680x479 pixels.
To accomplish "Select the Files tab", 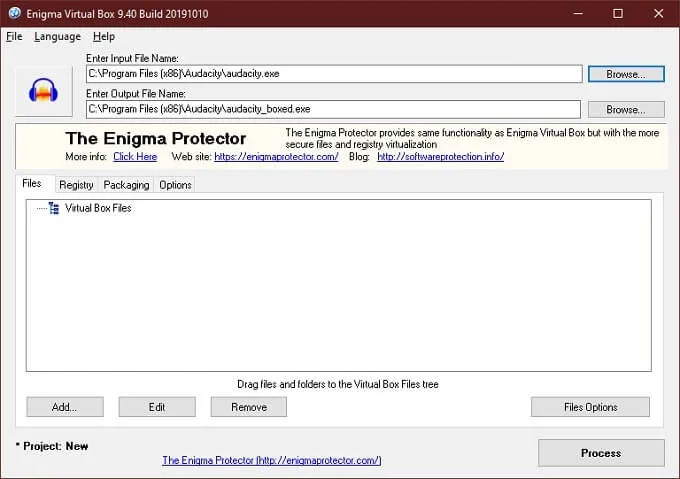I will pyautogui.click(x=32, y=184).
